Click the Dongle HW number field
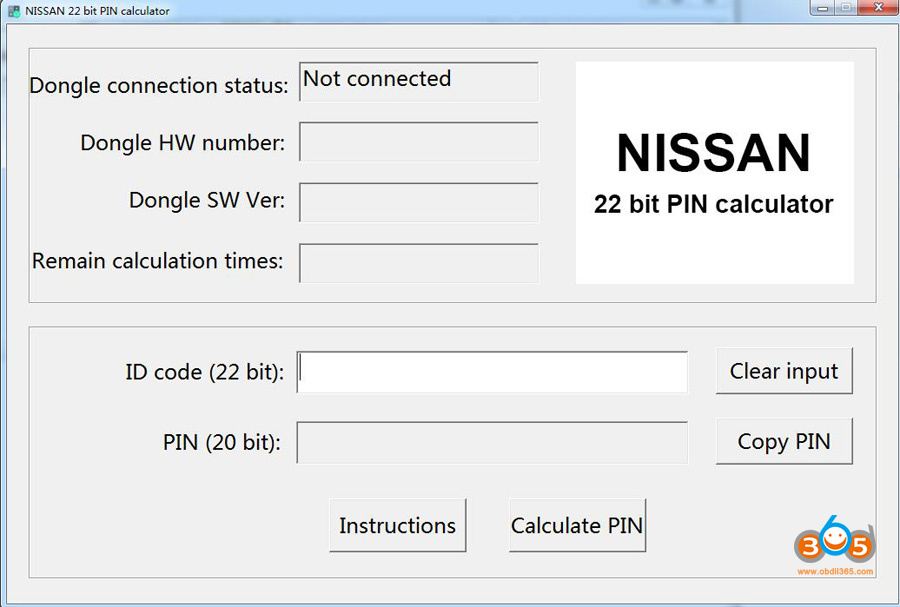The height and width of the screenshot is (607, 900). click(x=418, y=142)
